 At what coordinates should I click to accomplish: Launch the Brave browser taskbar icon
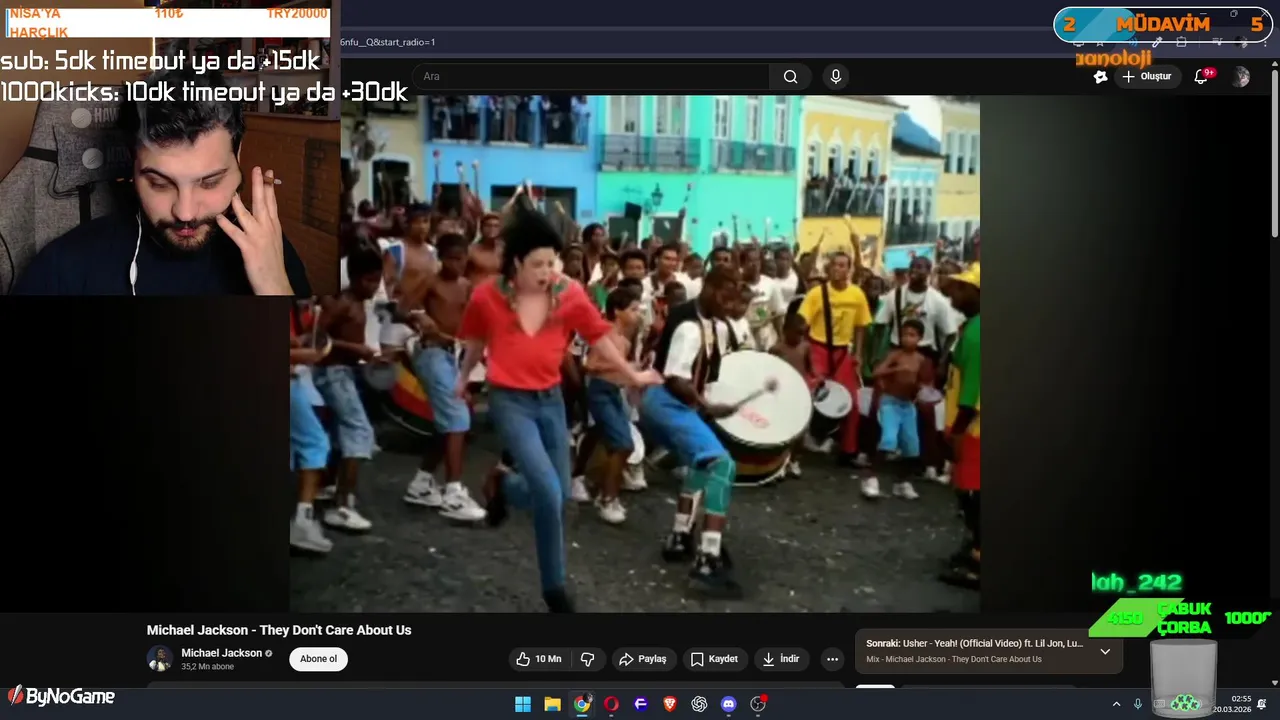pos(670,704)
